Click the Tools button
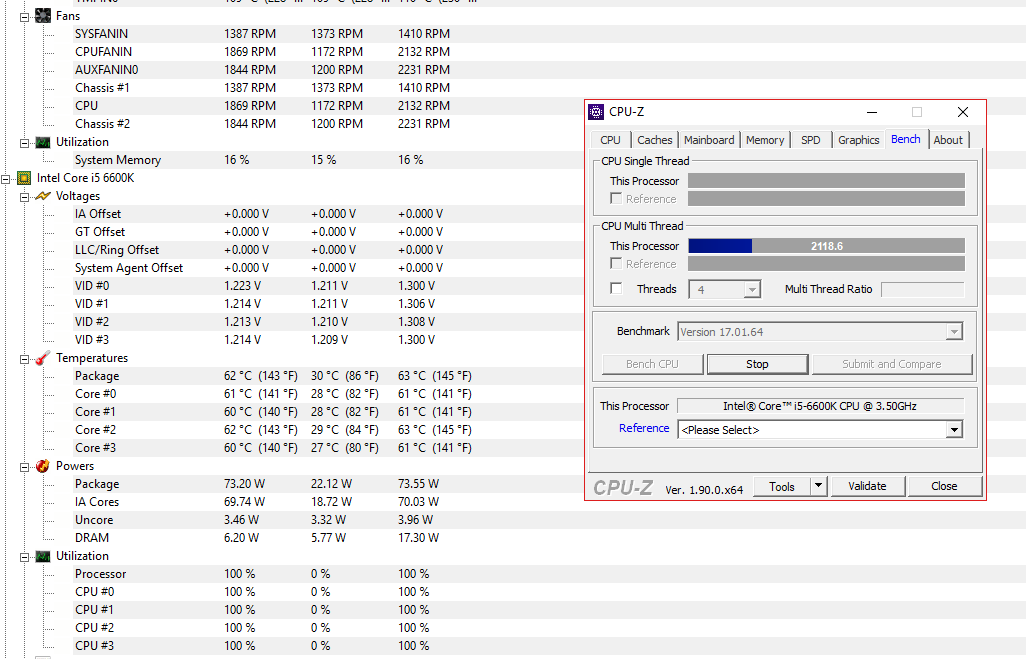Viewport: 1026px width, 659px height. coord(782,486)
